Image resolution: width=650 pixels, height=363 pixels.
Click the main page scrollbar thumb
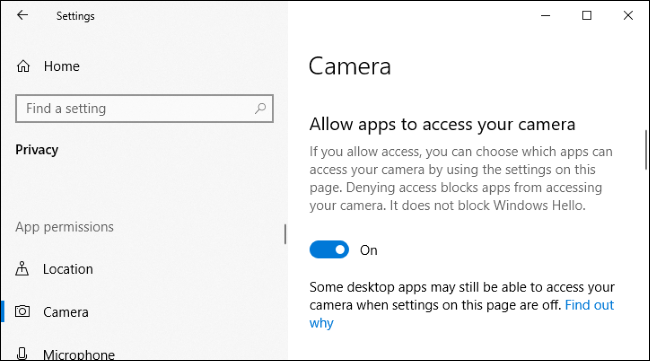(x=646, y=150)
